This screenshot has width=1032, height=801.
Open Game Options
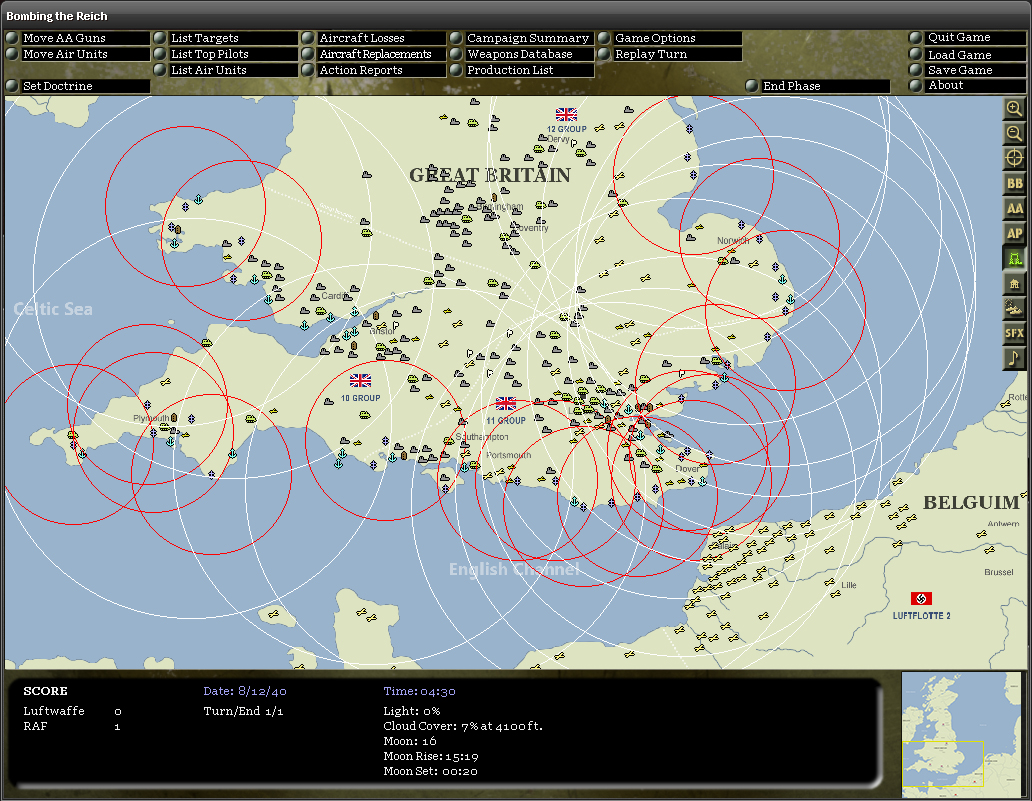(670, 38)
